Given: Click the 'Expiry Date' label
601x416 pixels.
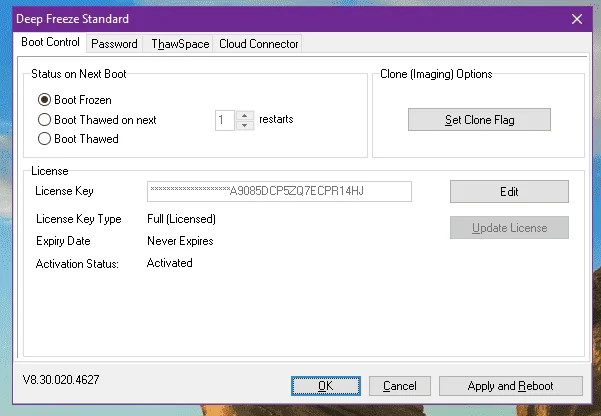Looking at the screenshot, I should [x=63, y=241].
